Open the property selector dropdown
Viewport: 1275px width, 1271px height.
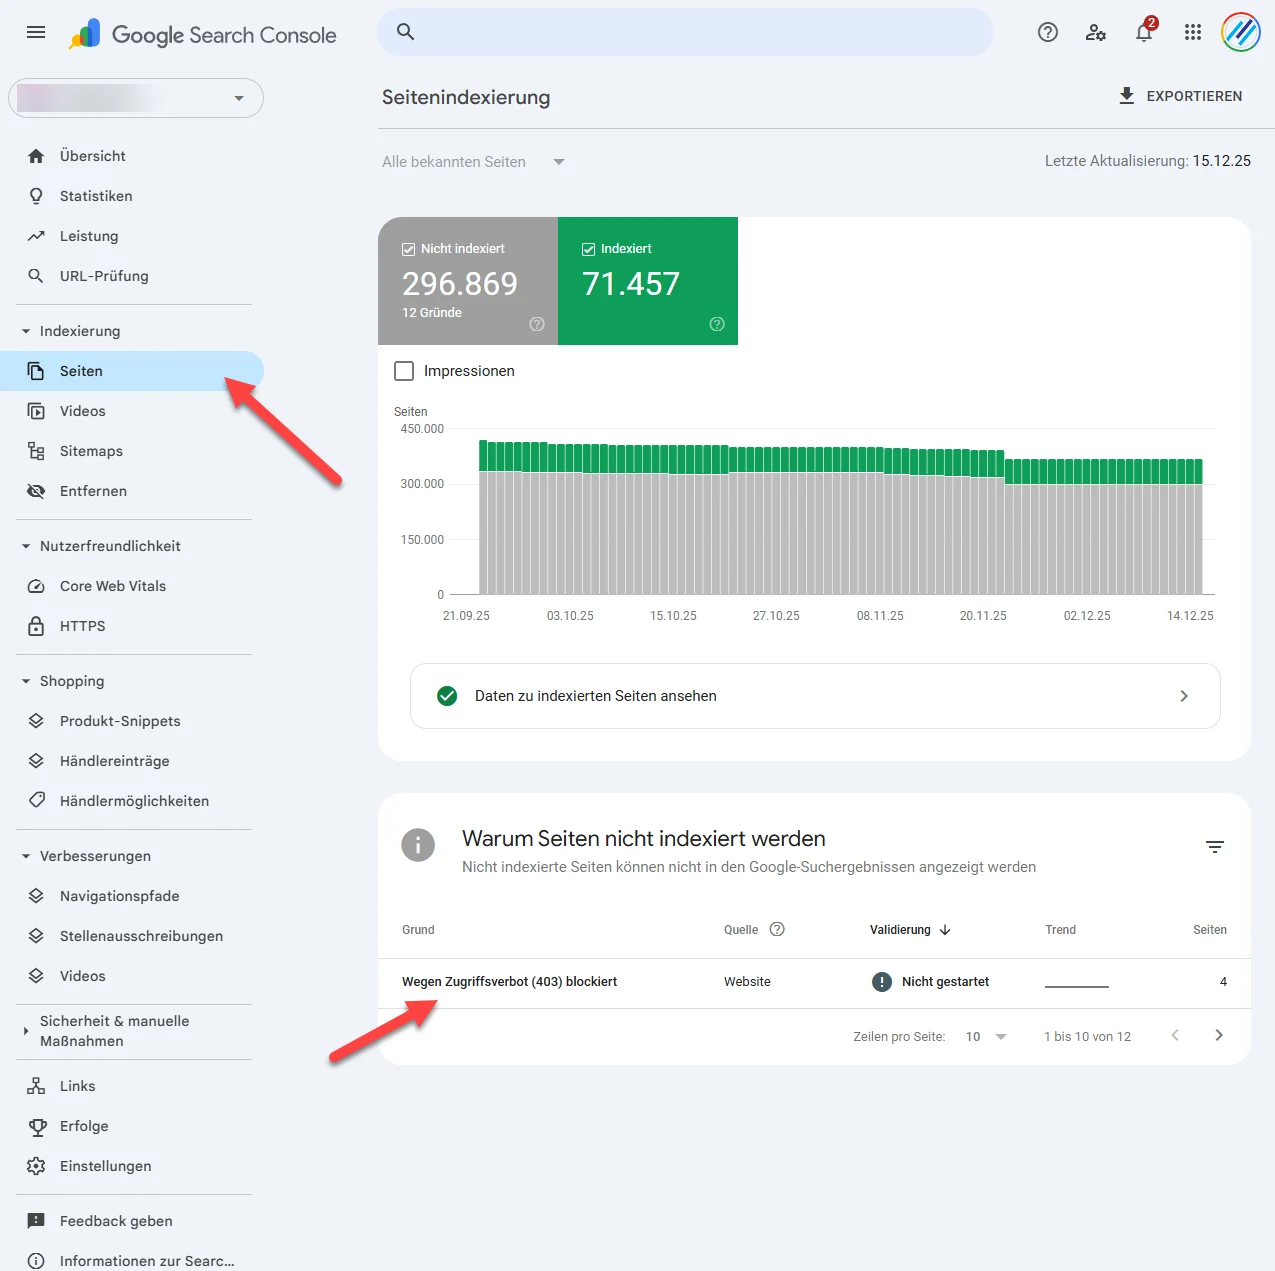point(136,98)
